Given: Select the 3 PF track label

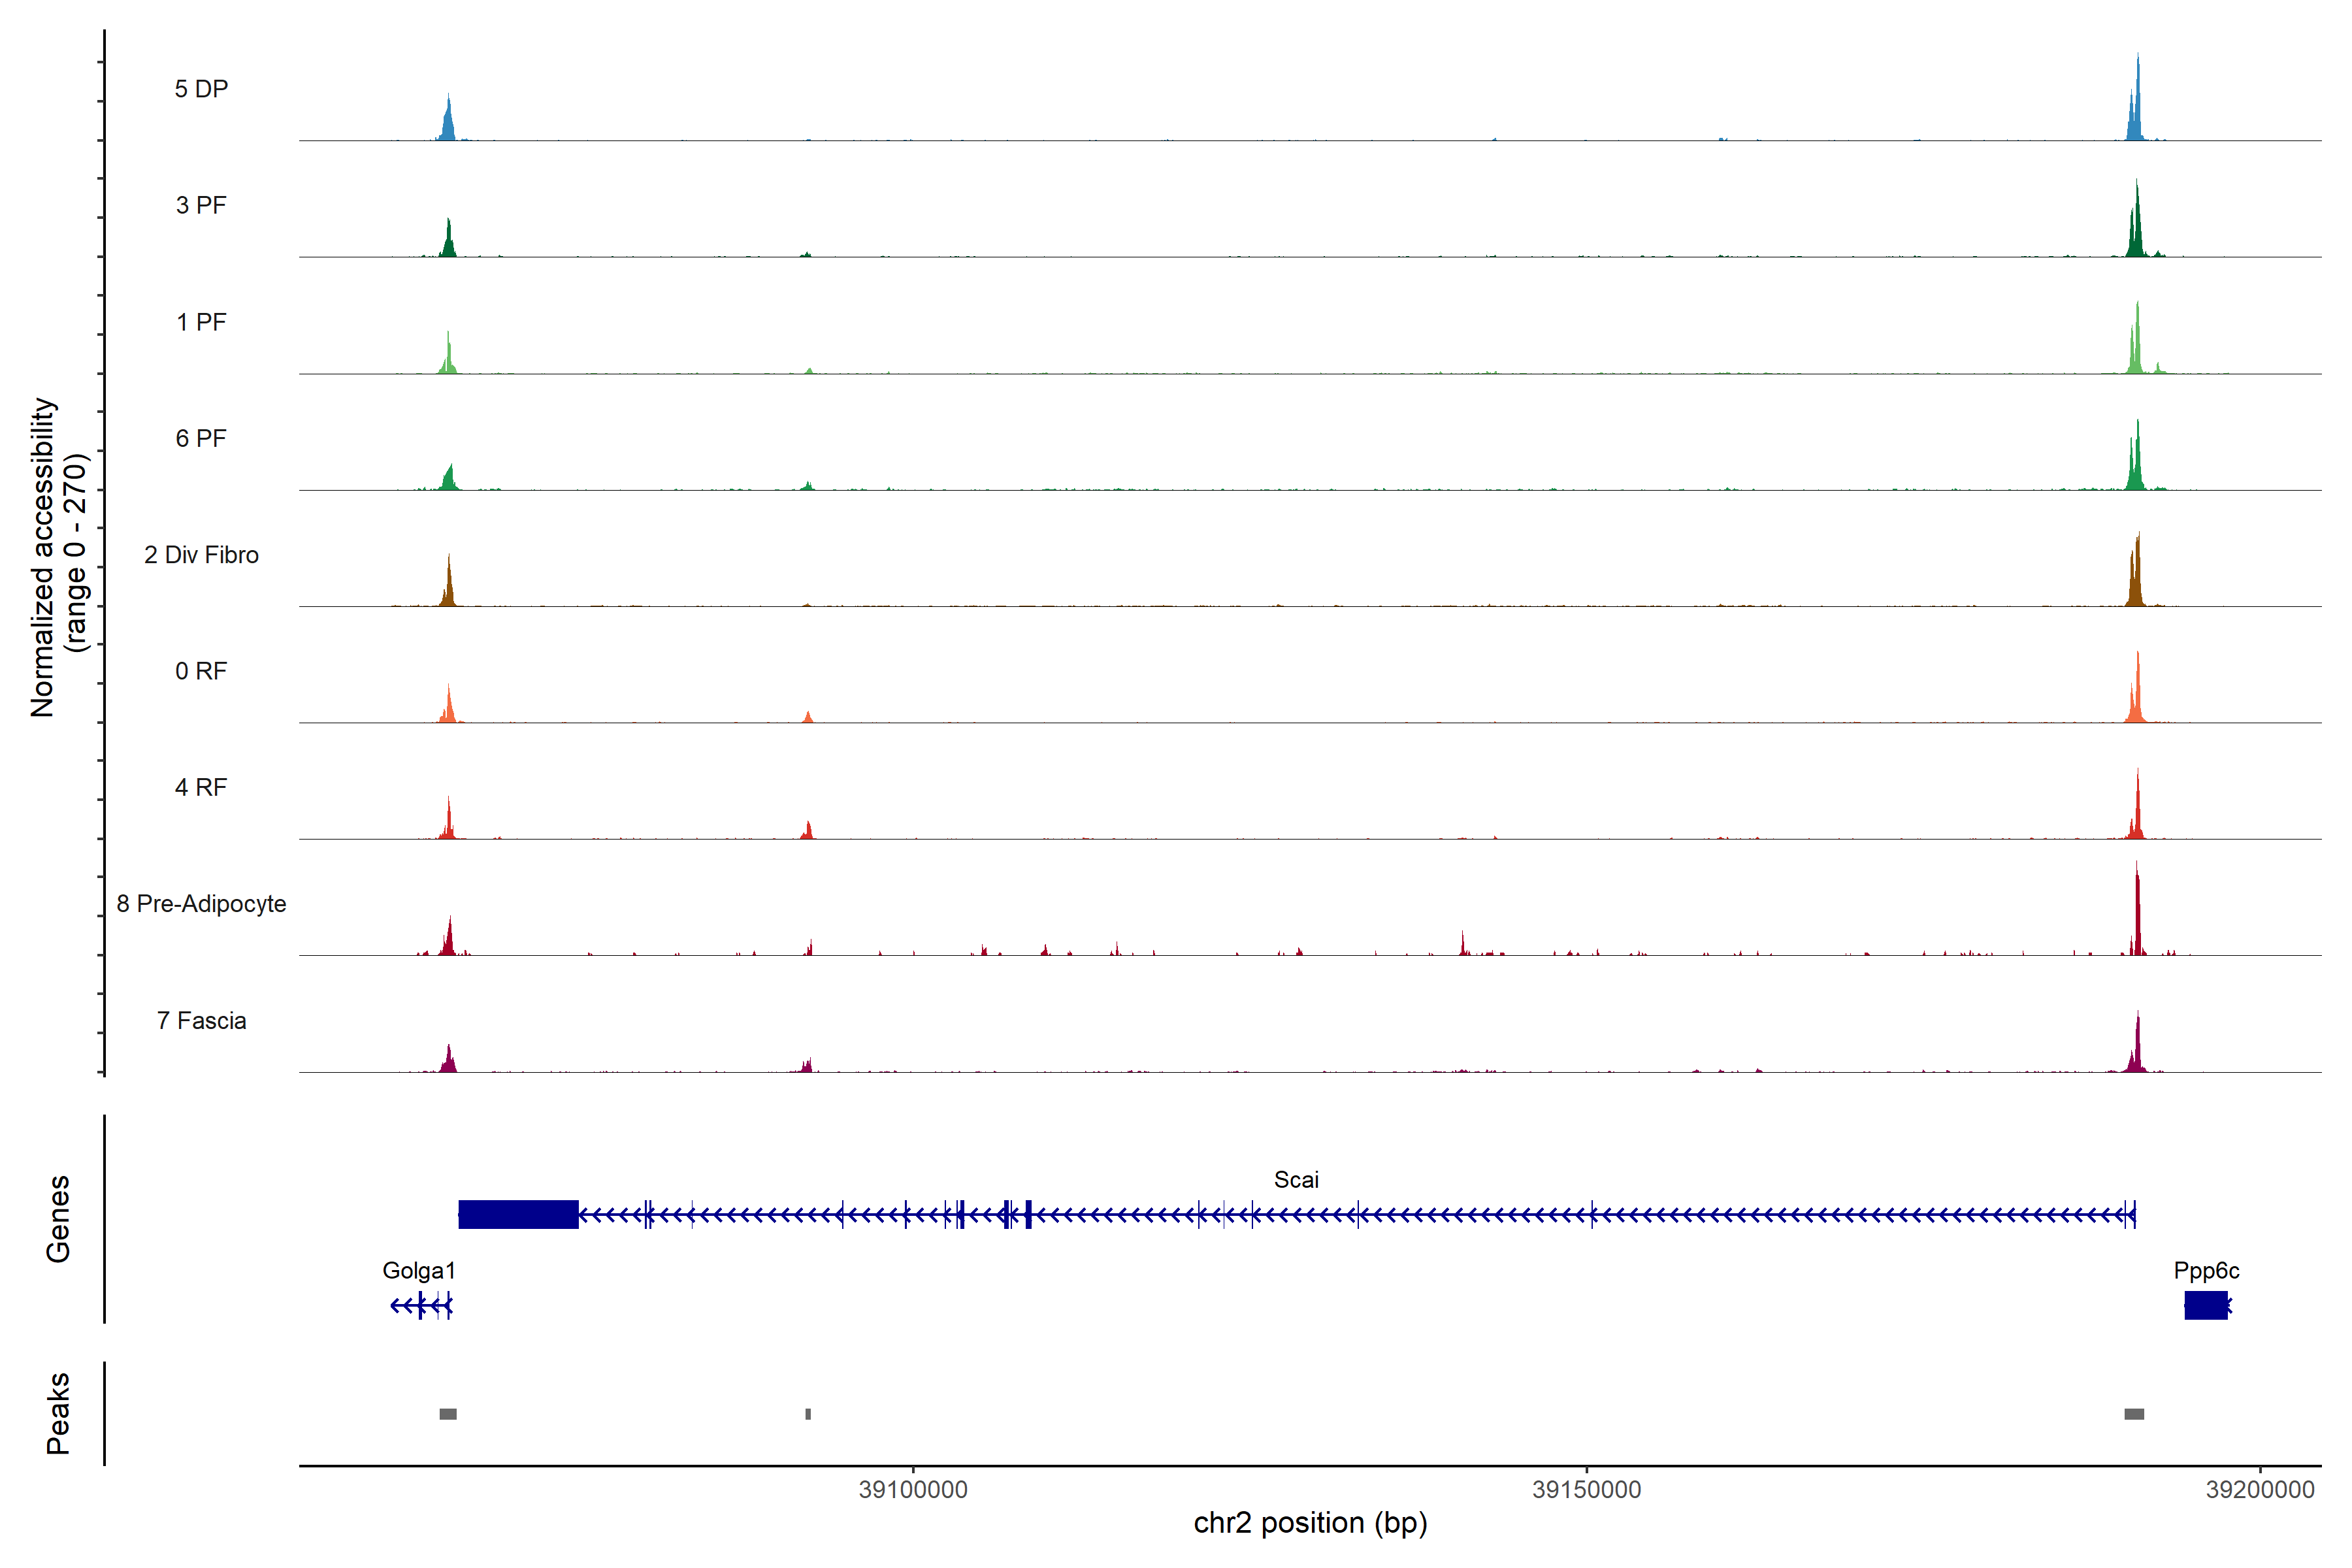Looking at the screenshot, I should (x=201, y=206).
